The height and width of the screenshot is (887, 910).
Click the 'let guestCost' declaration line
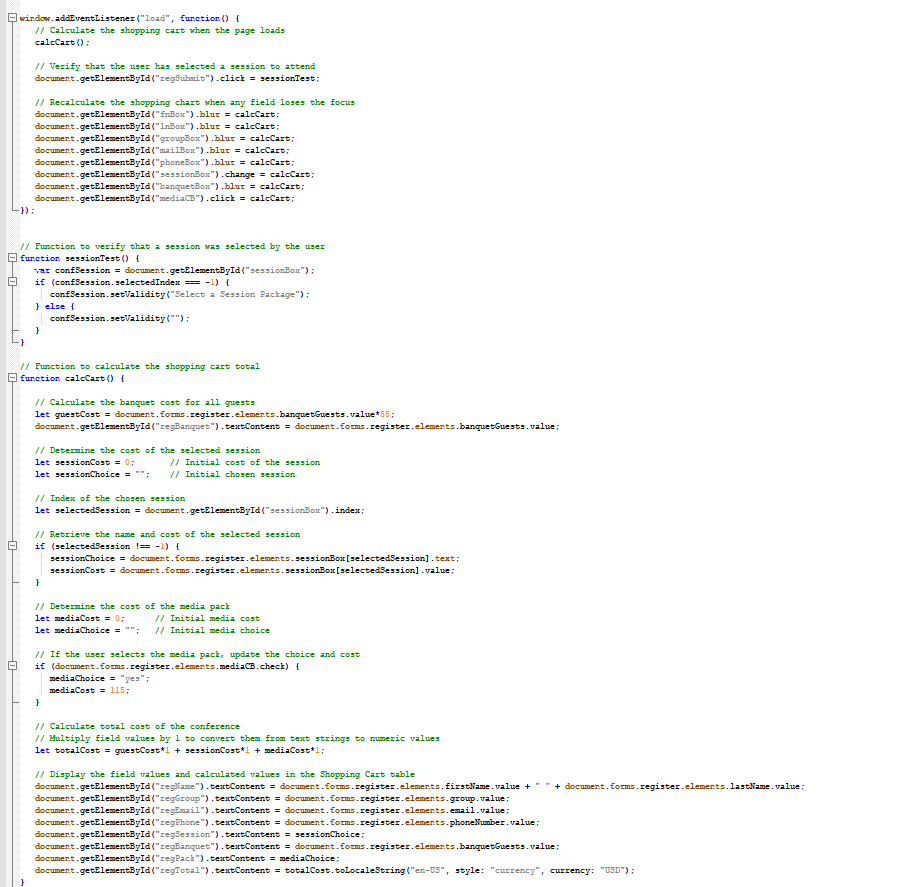(x=215, y=414)
